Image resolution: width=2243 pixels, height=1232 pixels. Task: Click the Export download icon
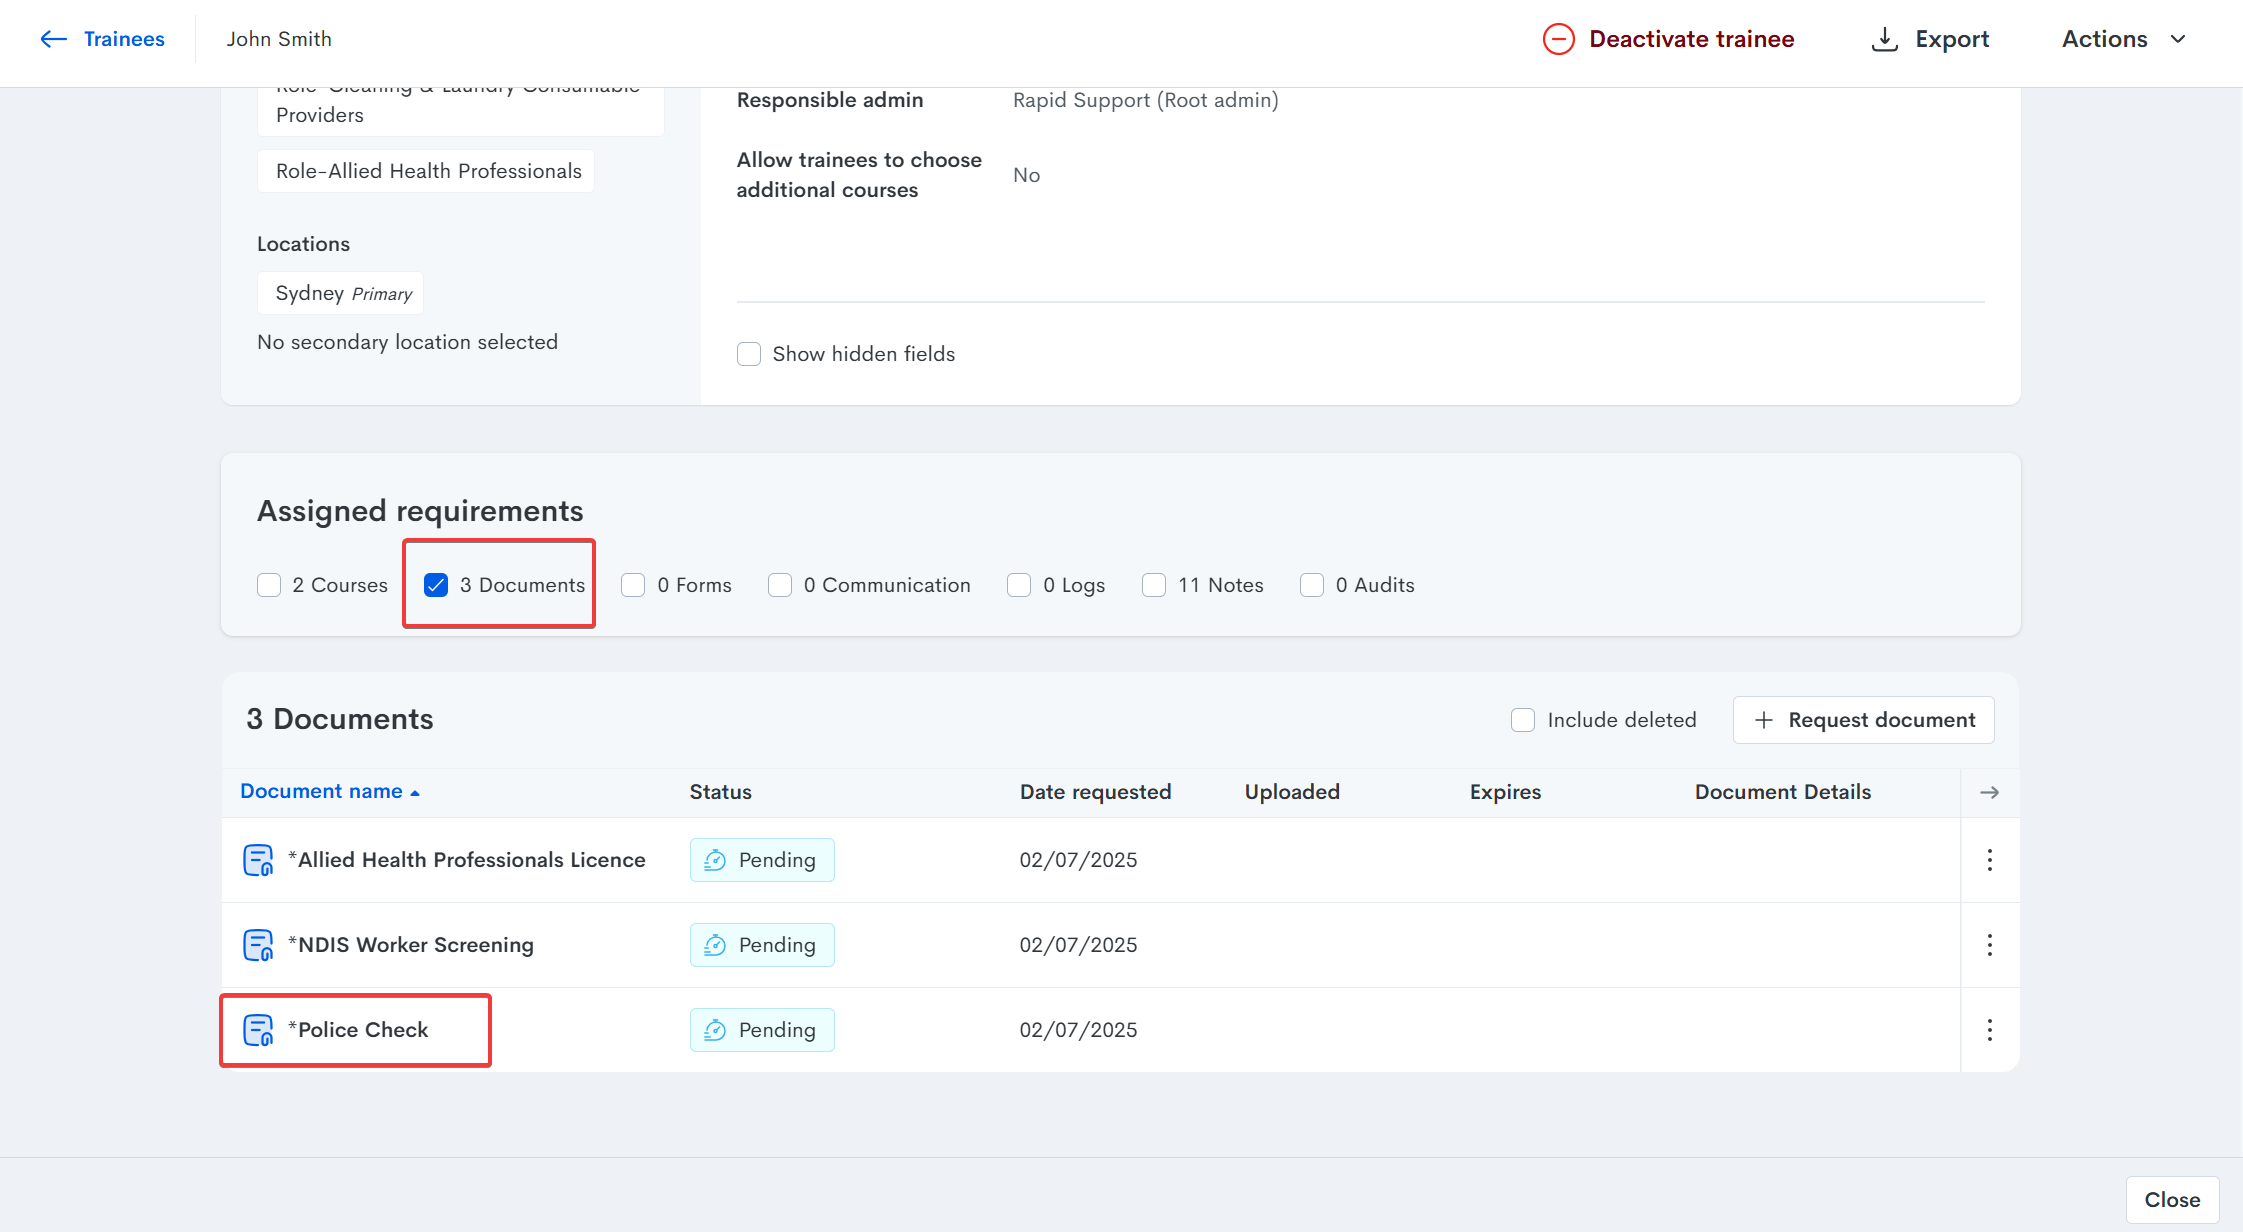(x=1884, y=39)
